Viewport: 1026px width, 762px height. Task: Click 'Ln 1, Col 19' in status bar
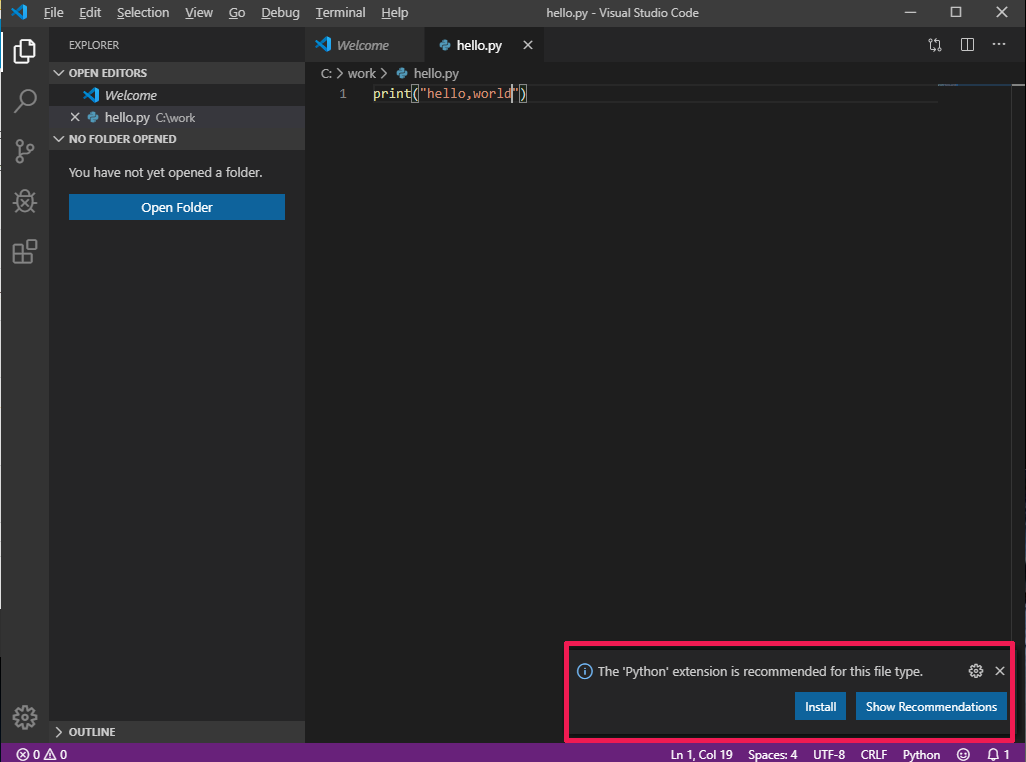[x=701, y=754]
